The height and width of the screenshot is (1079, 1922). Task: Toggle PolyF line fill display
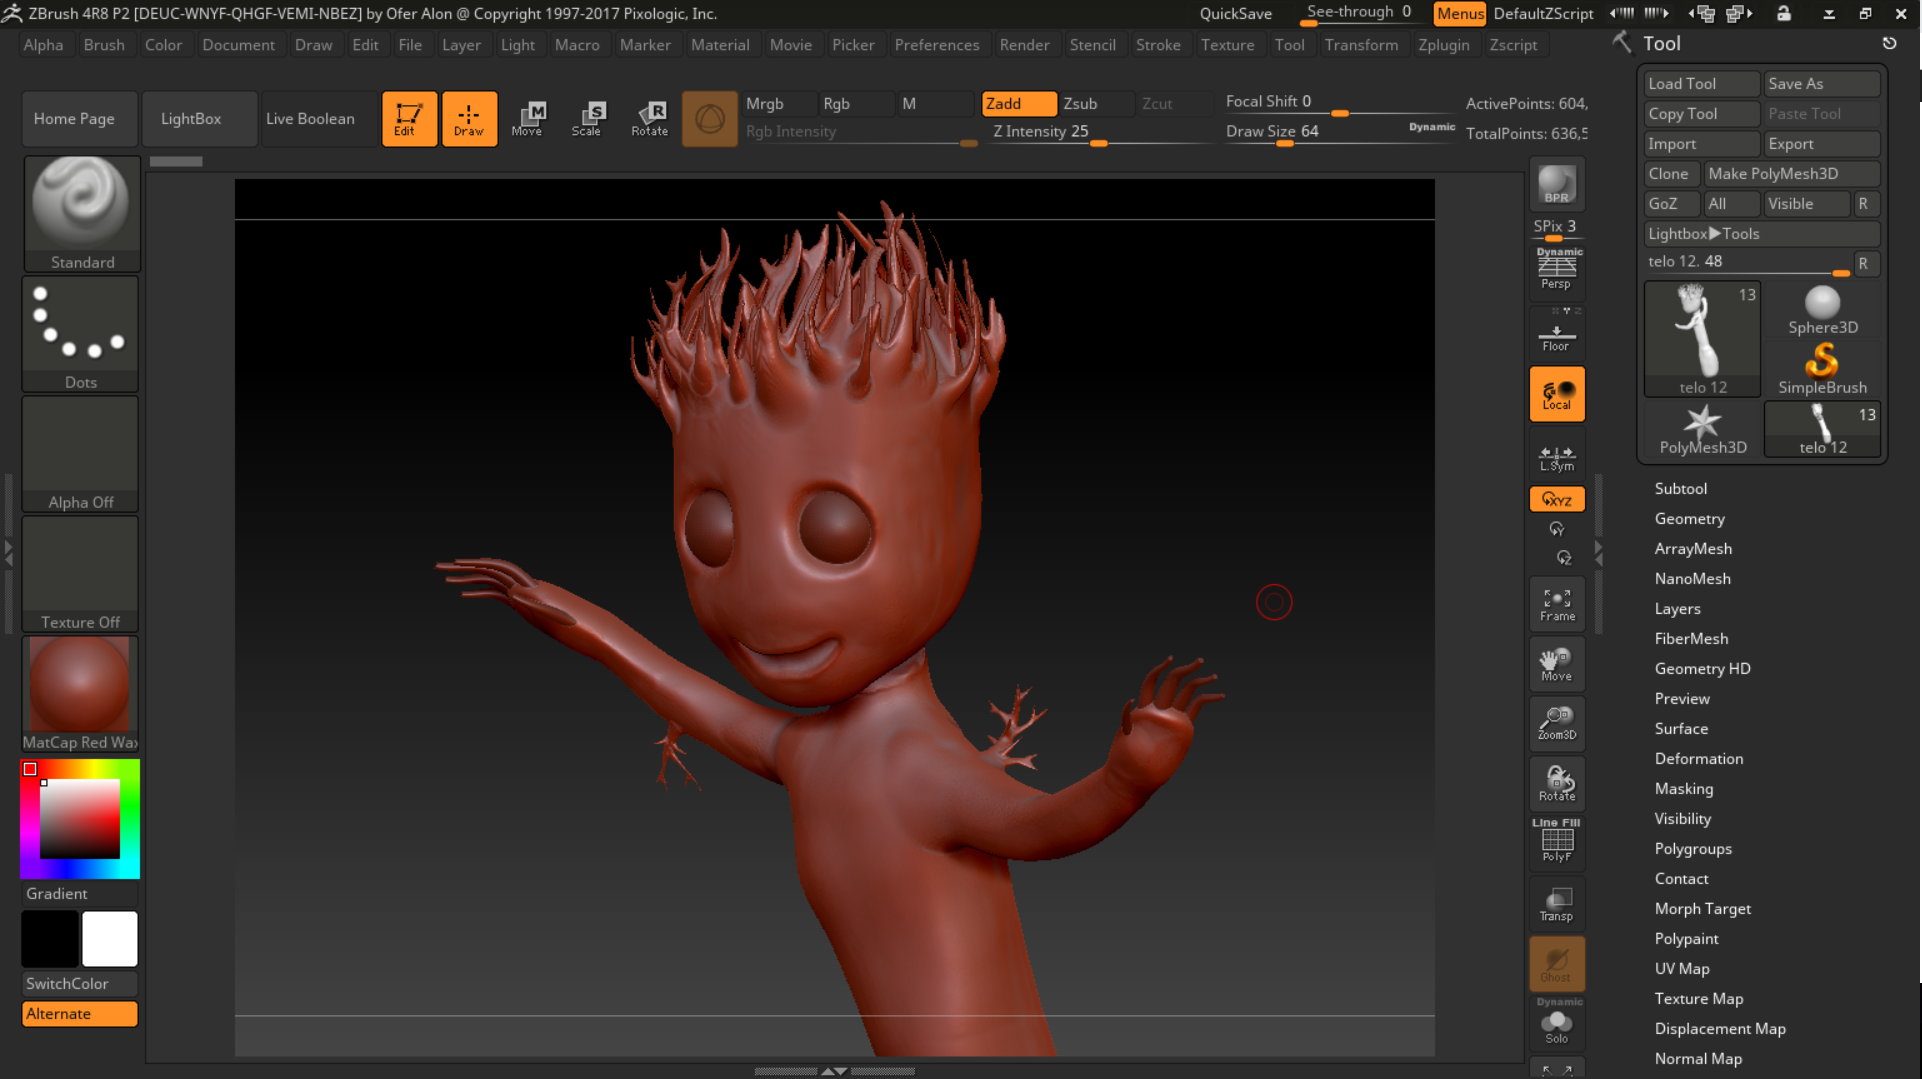(1556, 842)
